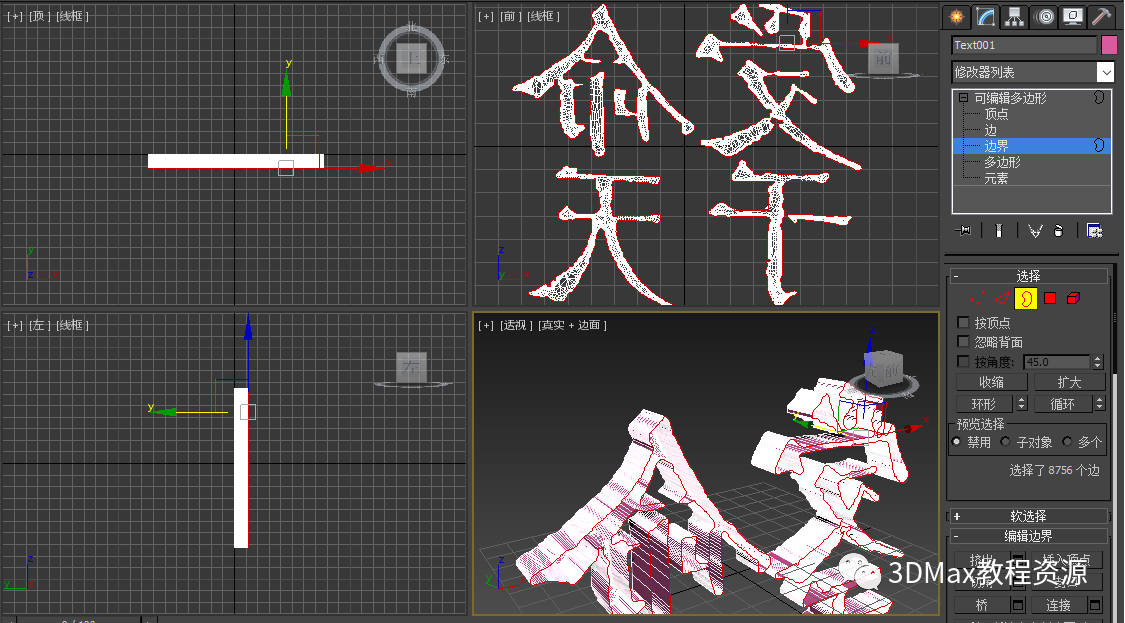Image resolution: width=1125 pixels, height=623 pixels.
Task: Select the yellow Border selection icon
Action: (x=1026, y=298)
